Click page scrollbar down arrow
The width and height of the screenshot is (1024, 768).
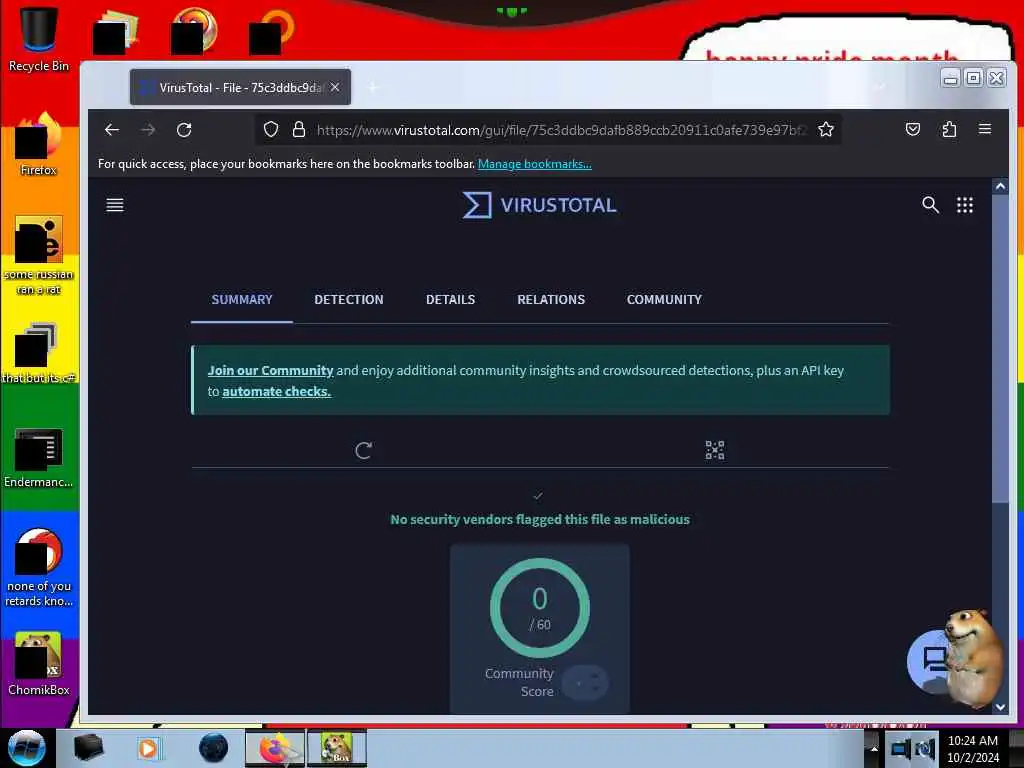(x=1000, y=707)
